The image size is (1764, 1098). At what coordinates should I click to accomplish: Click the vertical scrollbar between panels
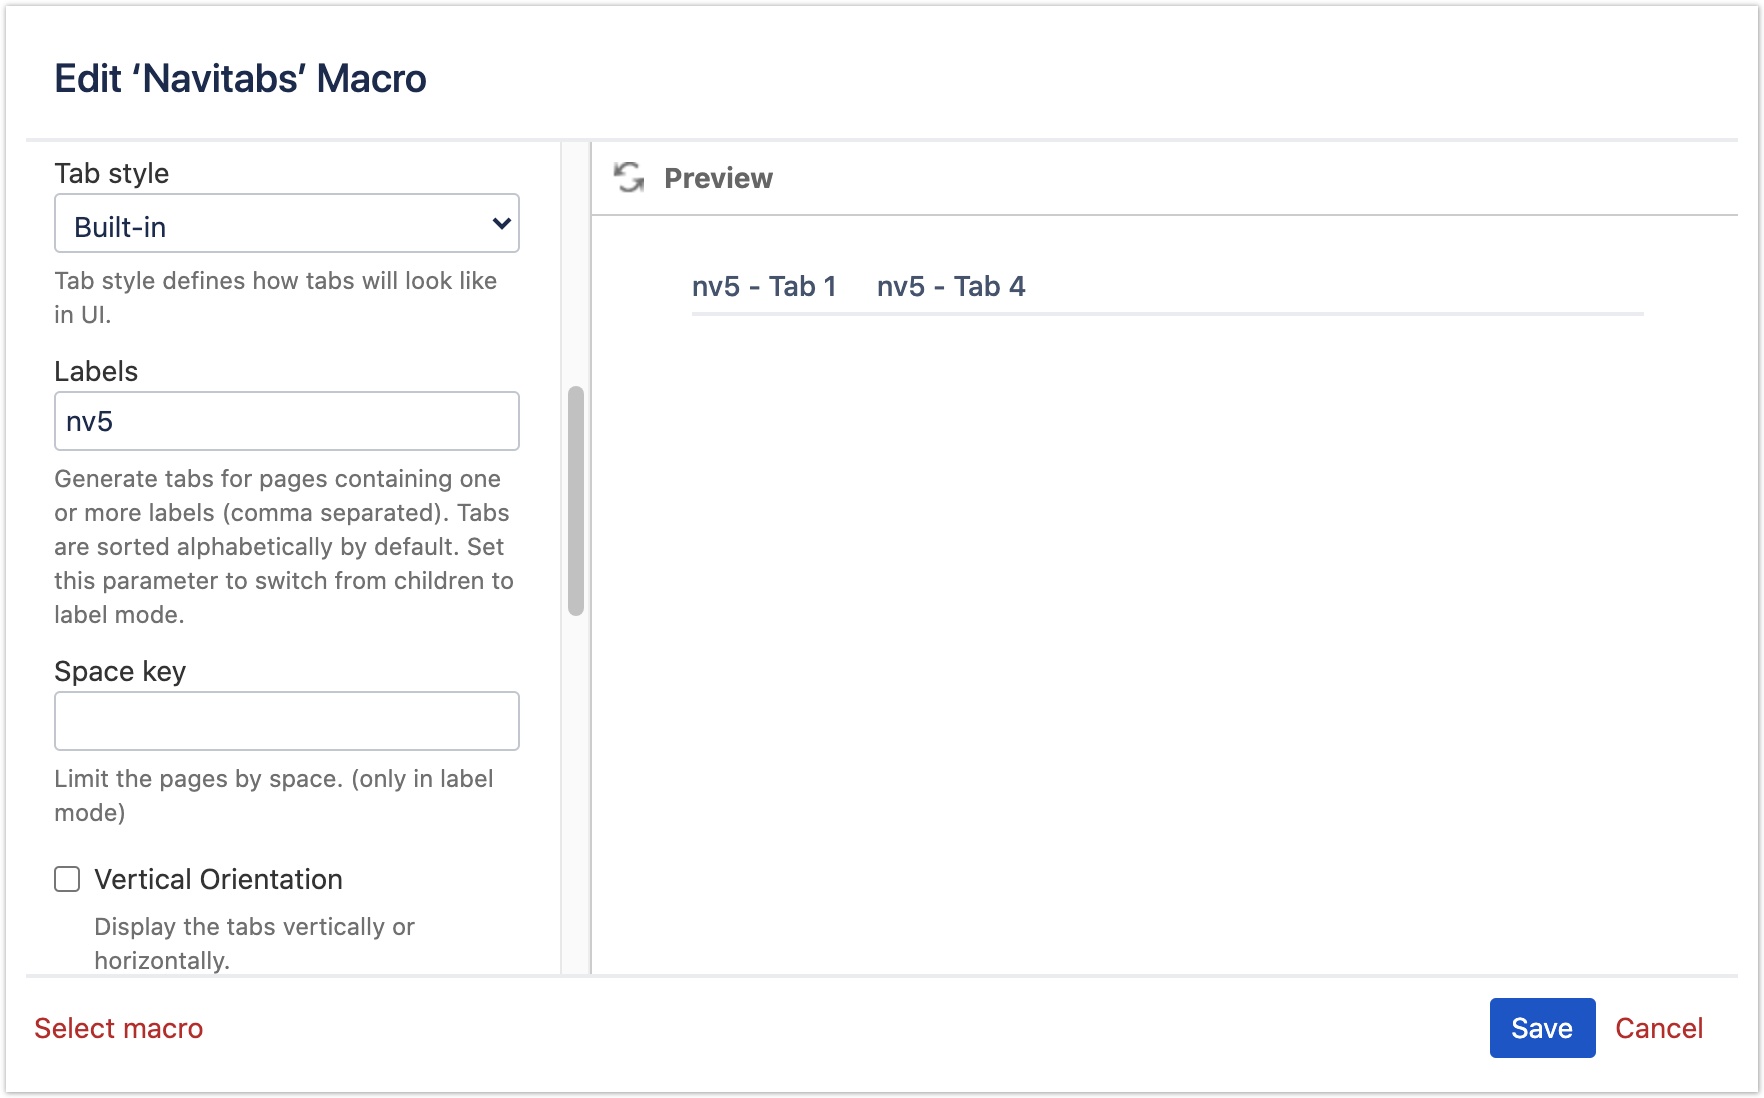tap(576, 497)
